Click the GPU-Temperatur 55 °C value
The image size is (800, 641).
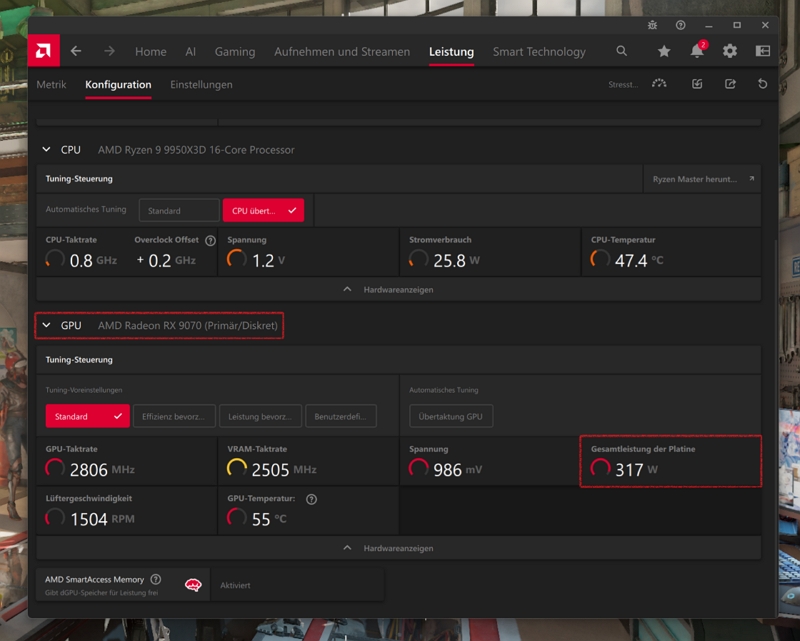pyautogui.click(x=269, y=519)
